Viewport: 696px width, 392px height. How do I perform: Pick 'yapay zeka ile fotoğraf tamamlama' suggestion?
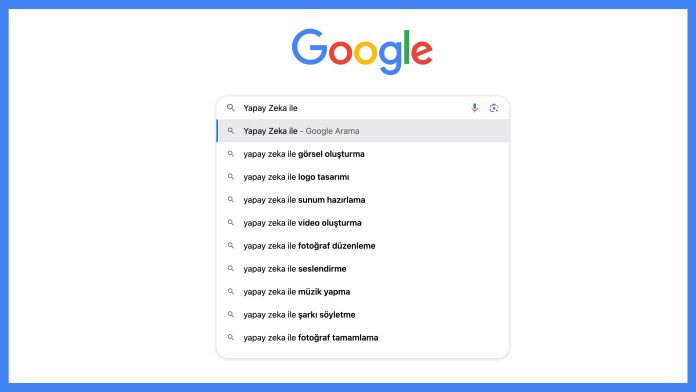[x=363, y=337]
